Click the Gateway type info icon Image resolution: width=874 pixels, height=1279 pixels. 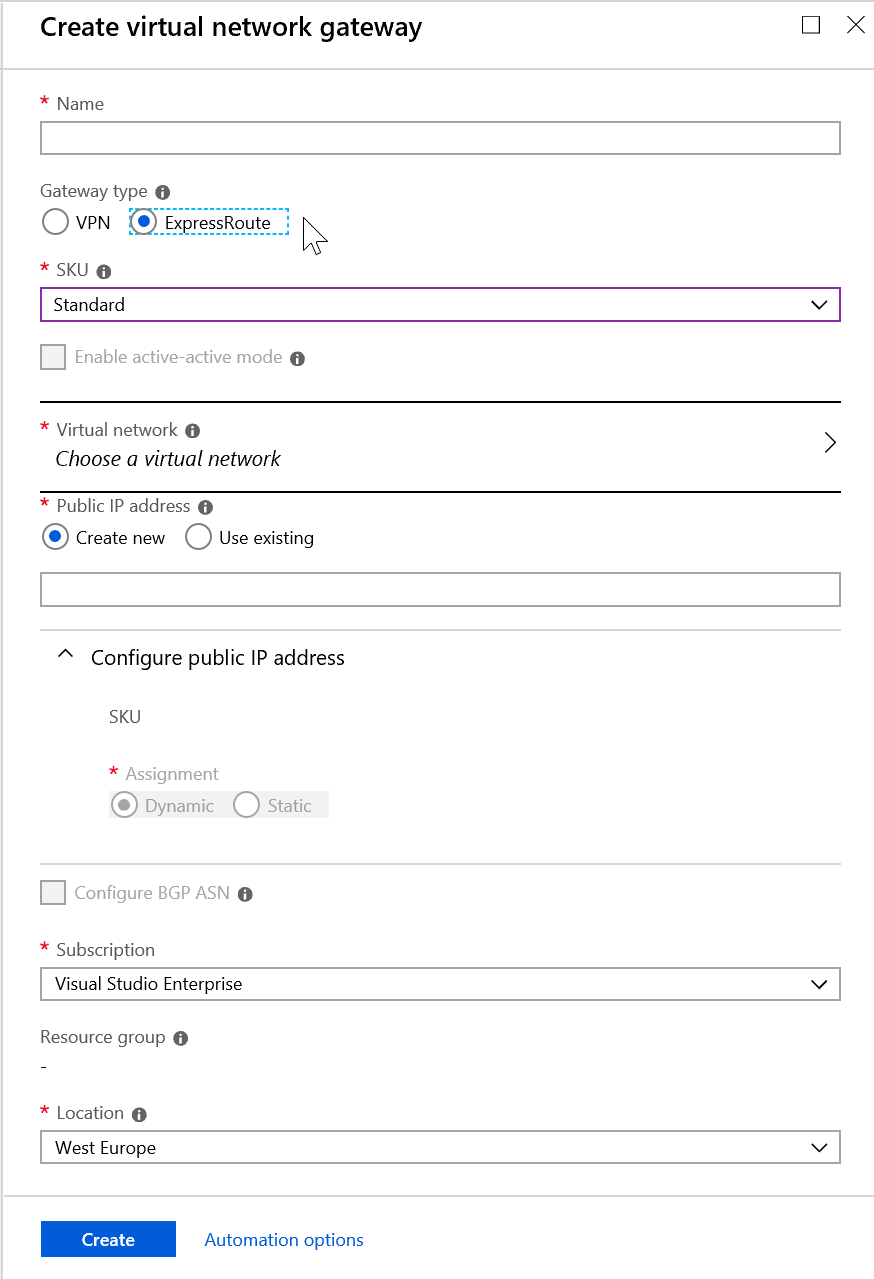point(163,192)
